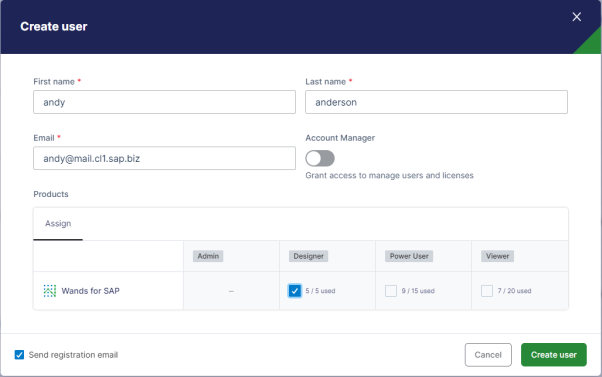Toggle the Account Manager switch

tap(320, 158)
